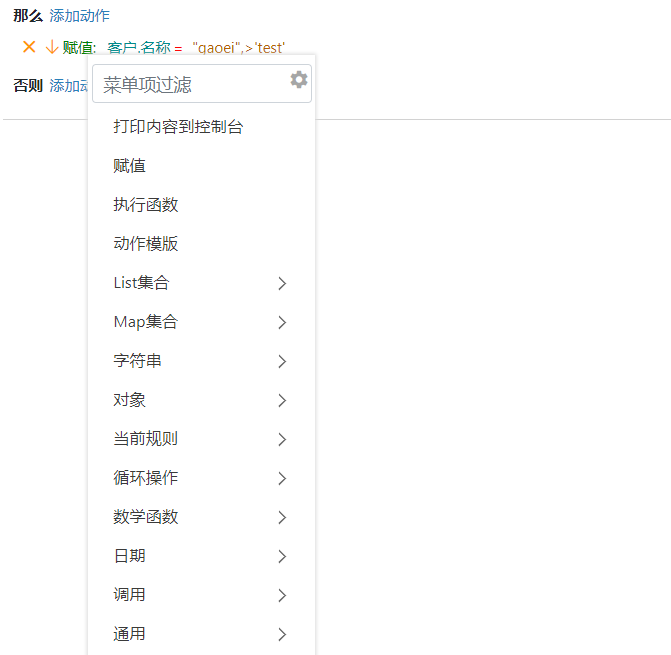This screenshot has height=655, width=671.
Task: Expand the 调用 submenu
Action: pyautogui.click(x=200, y=595)
